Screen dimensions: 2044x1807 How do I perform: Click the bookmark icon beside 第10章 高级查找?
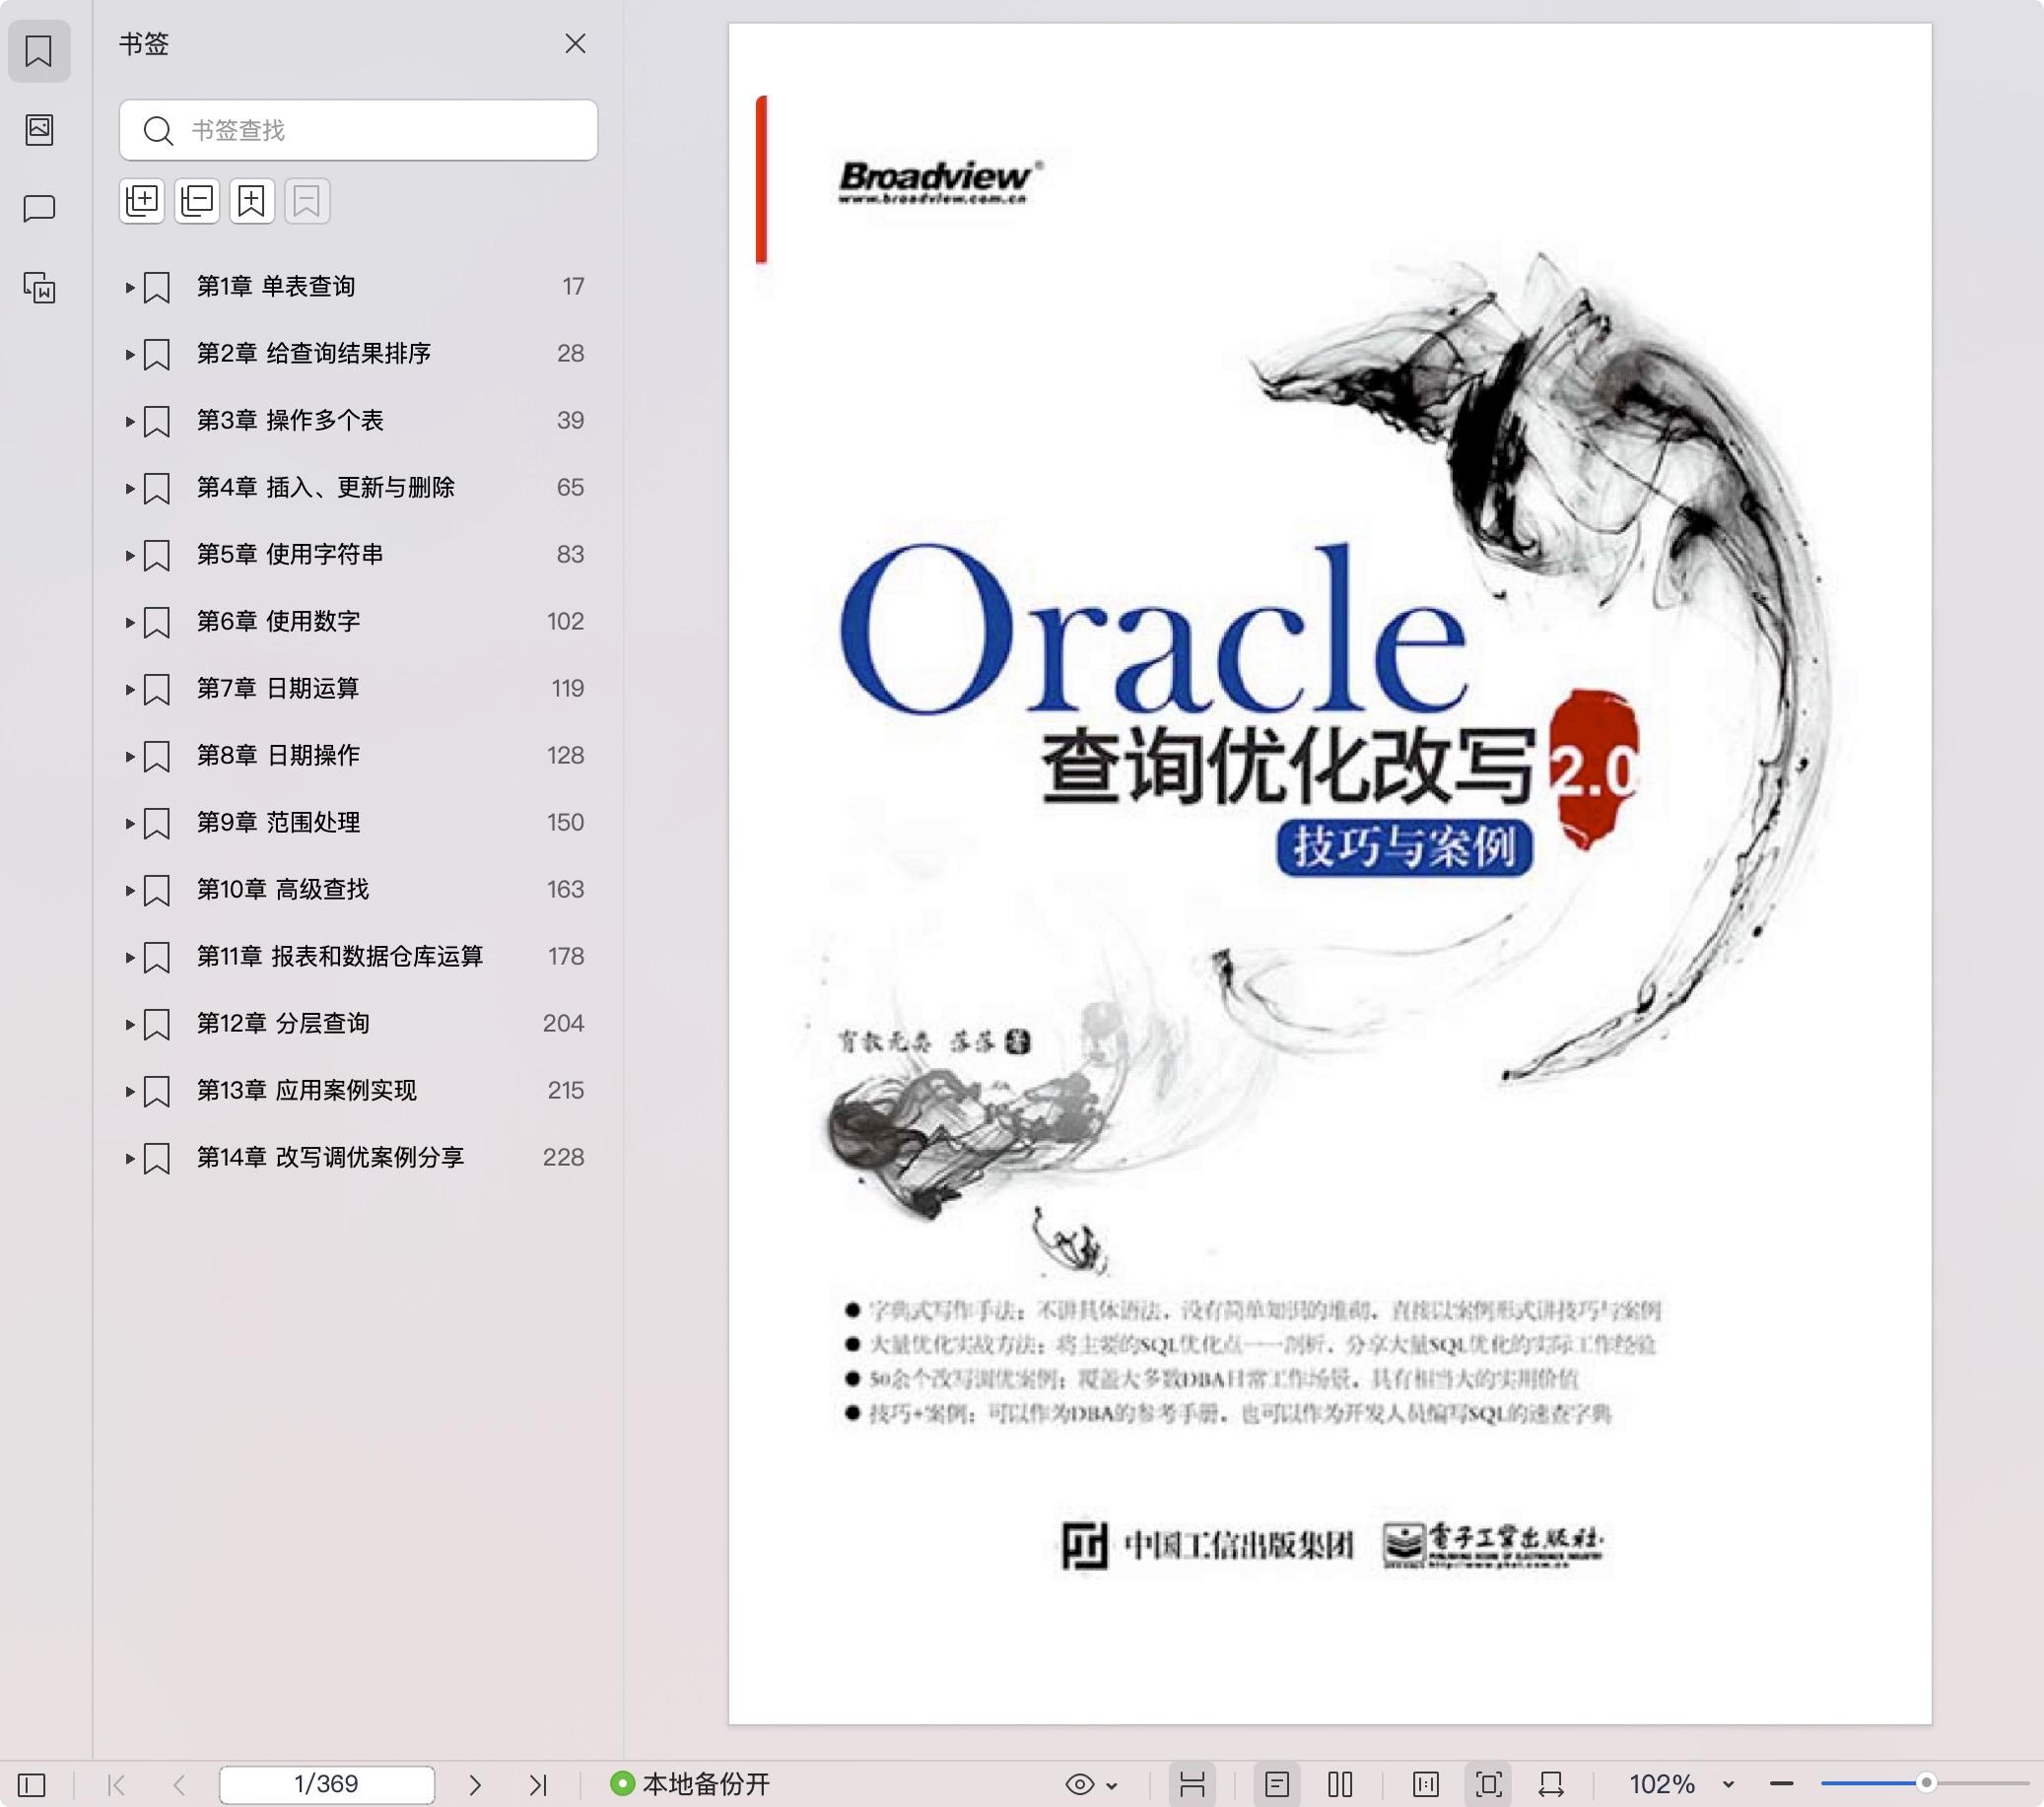(x=157, y=890)
